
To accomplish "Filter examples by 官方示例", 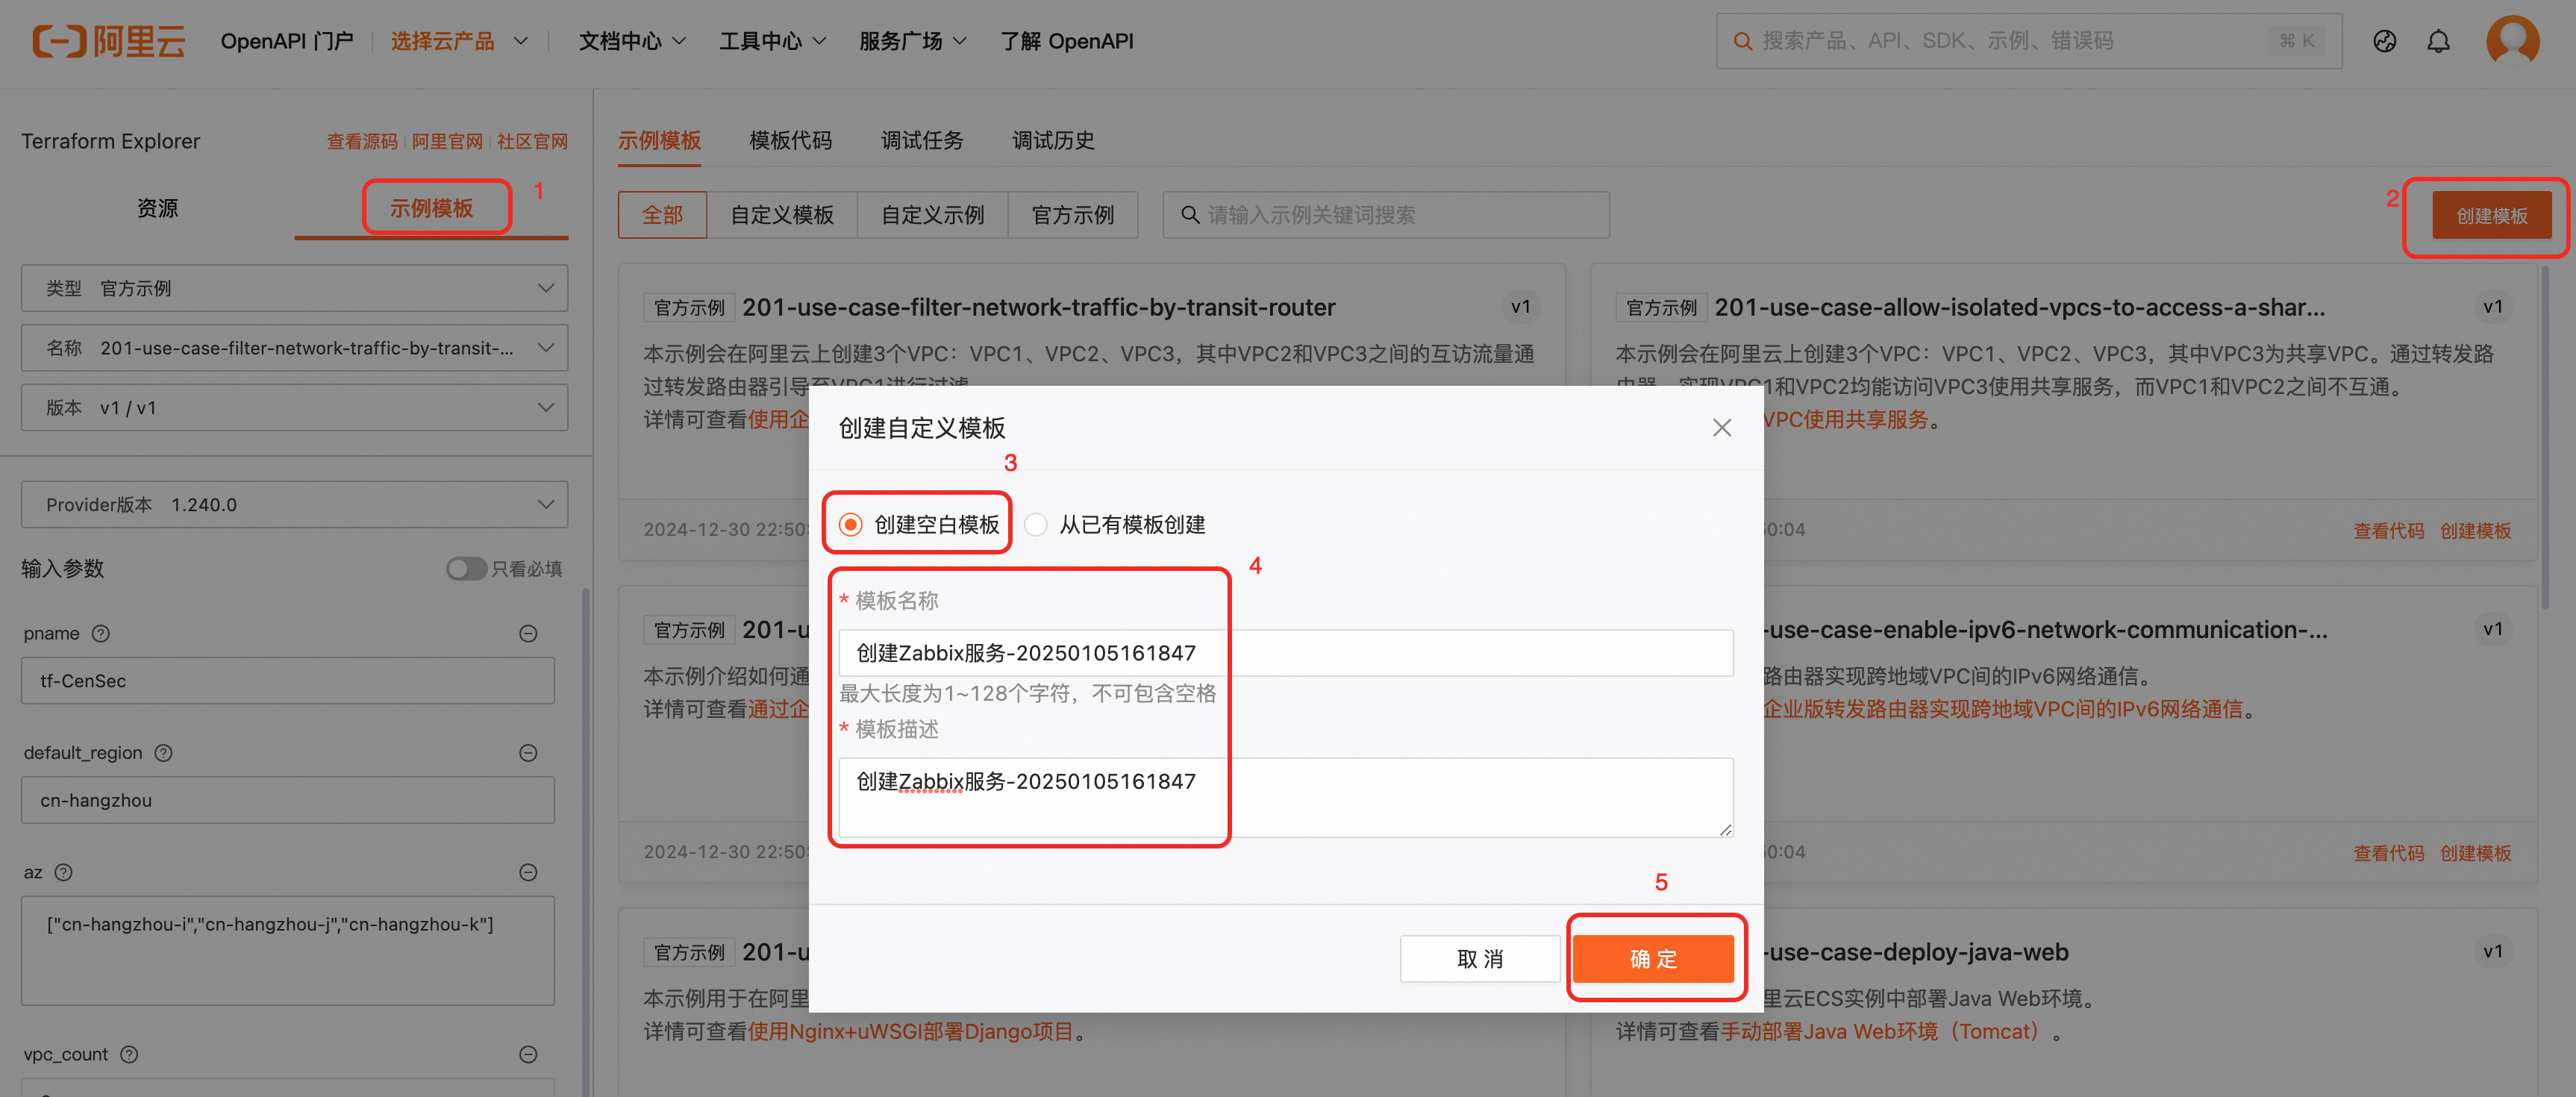I will 1072,215.
